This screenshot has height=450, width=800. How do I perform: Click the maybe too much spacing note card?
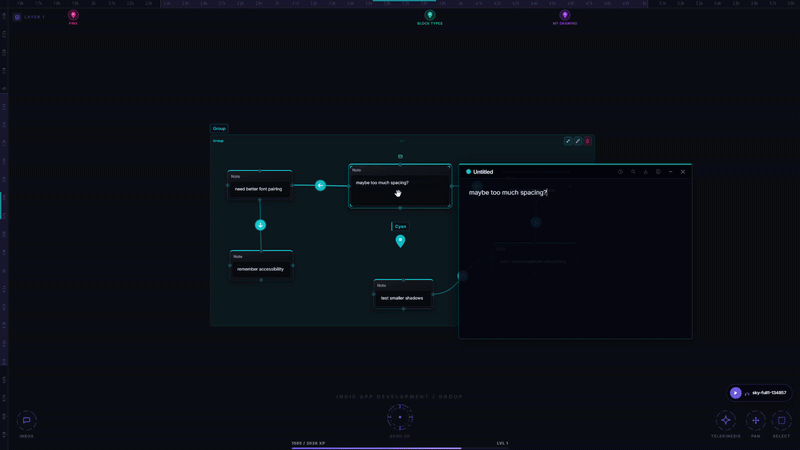pos(400,186)
